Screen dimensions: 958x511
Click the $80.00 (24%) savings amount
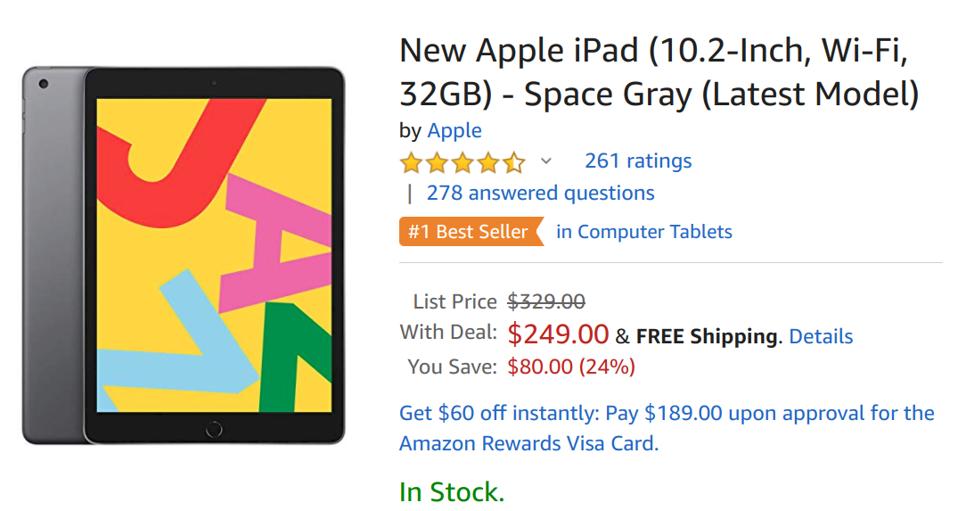(x=570, y=367)
